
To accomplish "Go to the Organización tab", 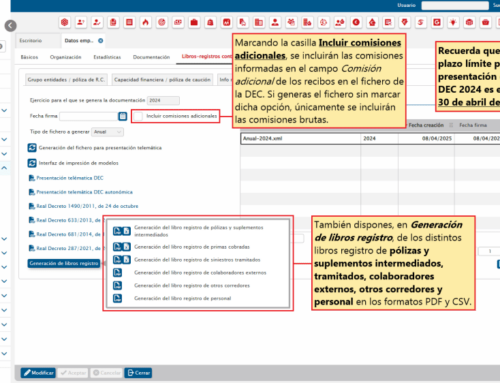I will (66, 57).
